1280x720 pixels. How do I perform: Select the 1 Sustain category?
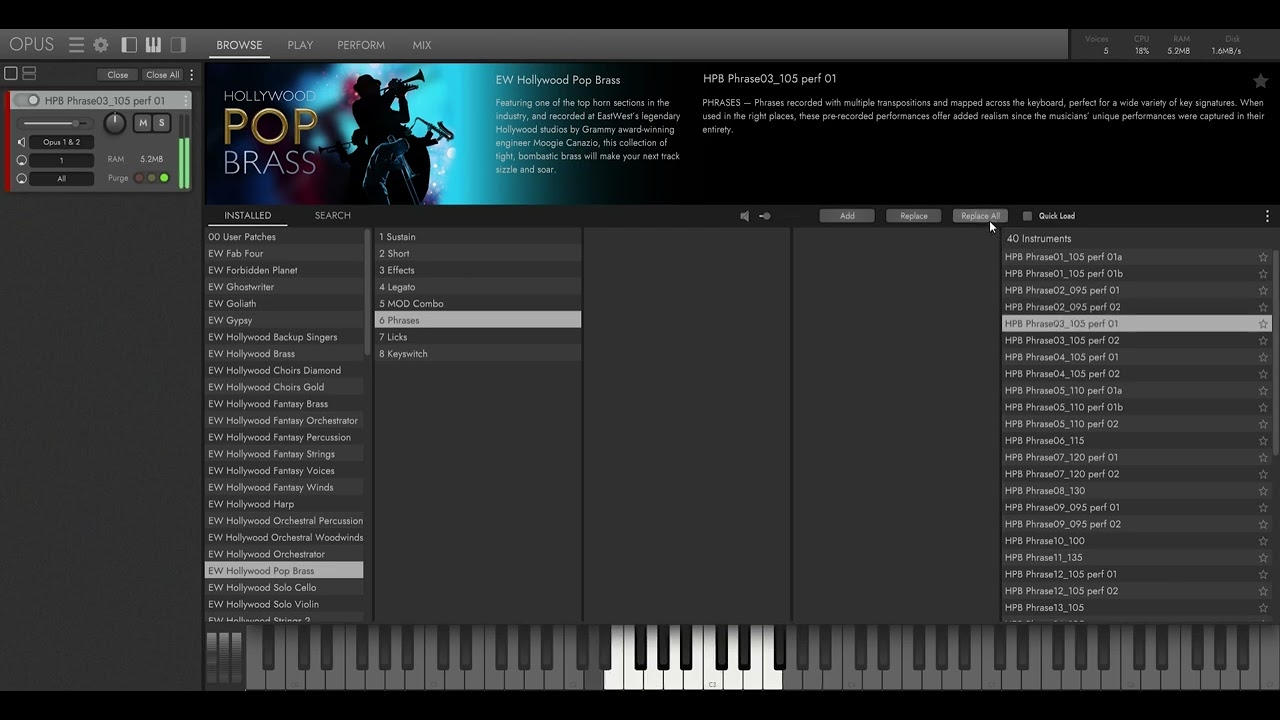tap(478, 237)
